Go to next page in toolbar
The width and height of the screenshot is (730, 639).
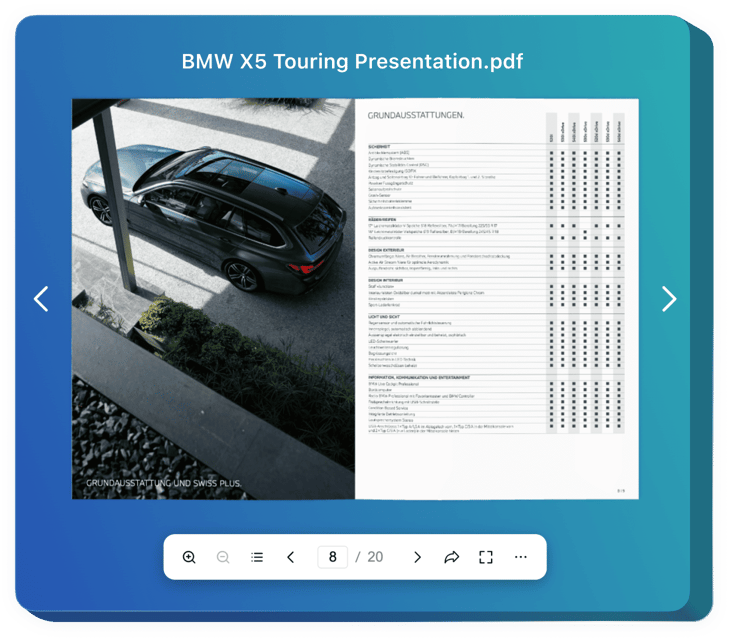[417, 557]
